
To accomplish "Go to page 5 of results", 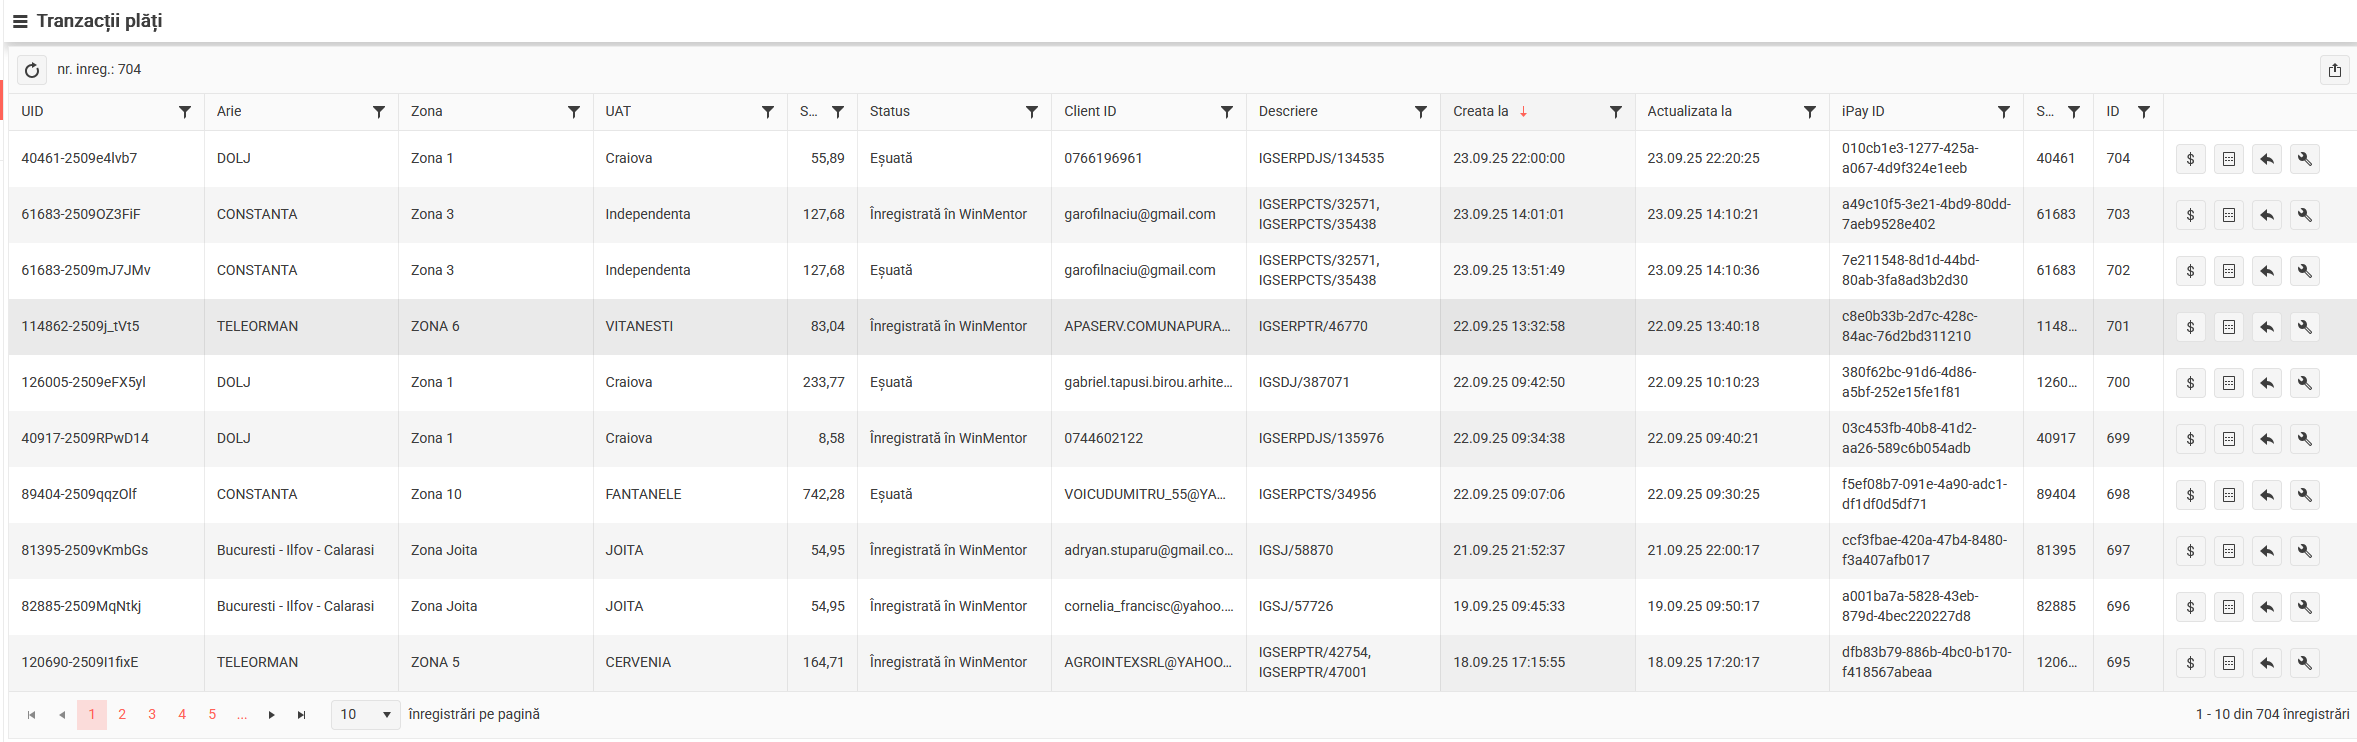I will (212, 715).
